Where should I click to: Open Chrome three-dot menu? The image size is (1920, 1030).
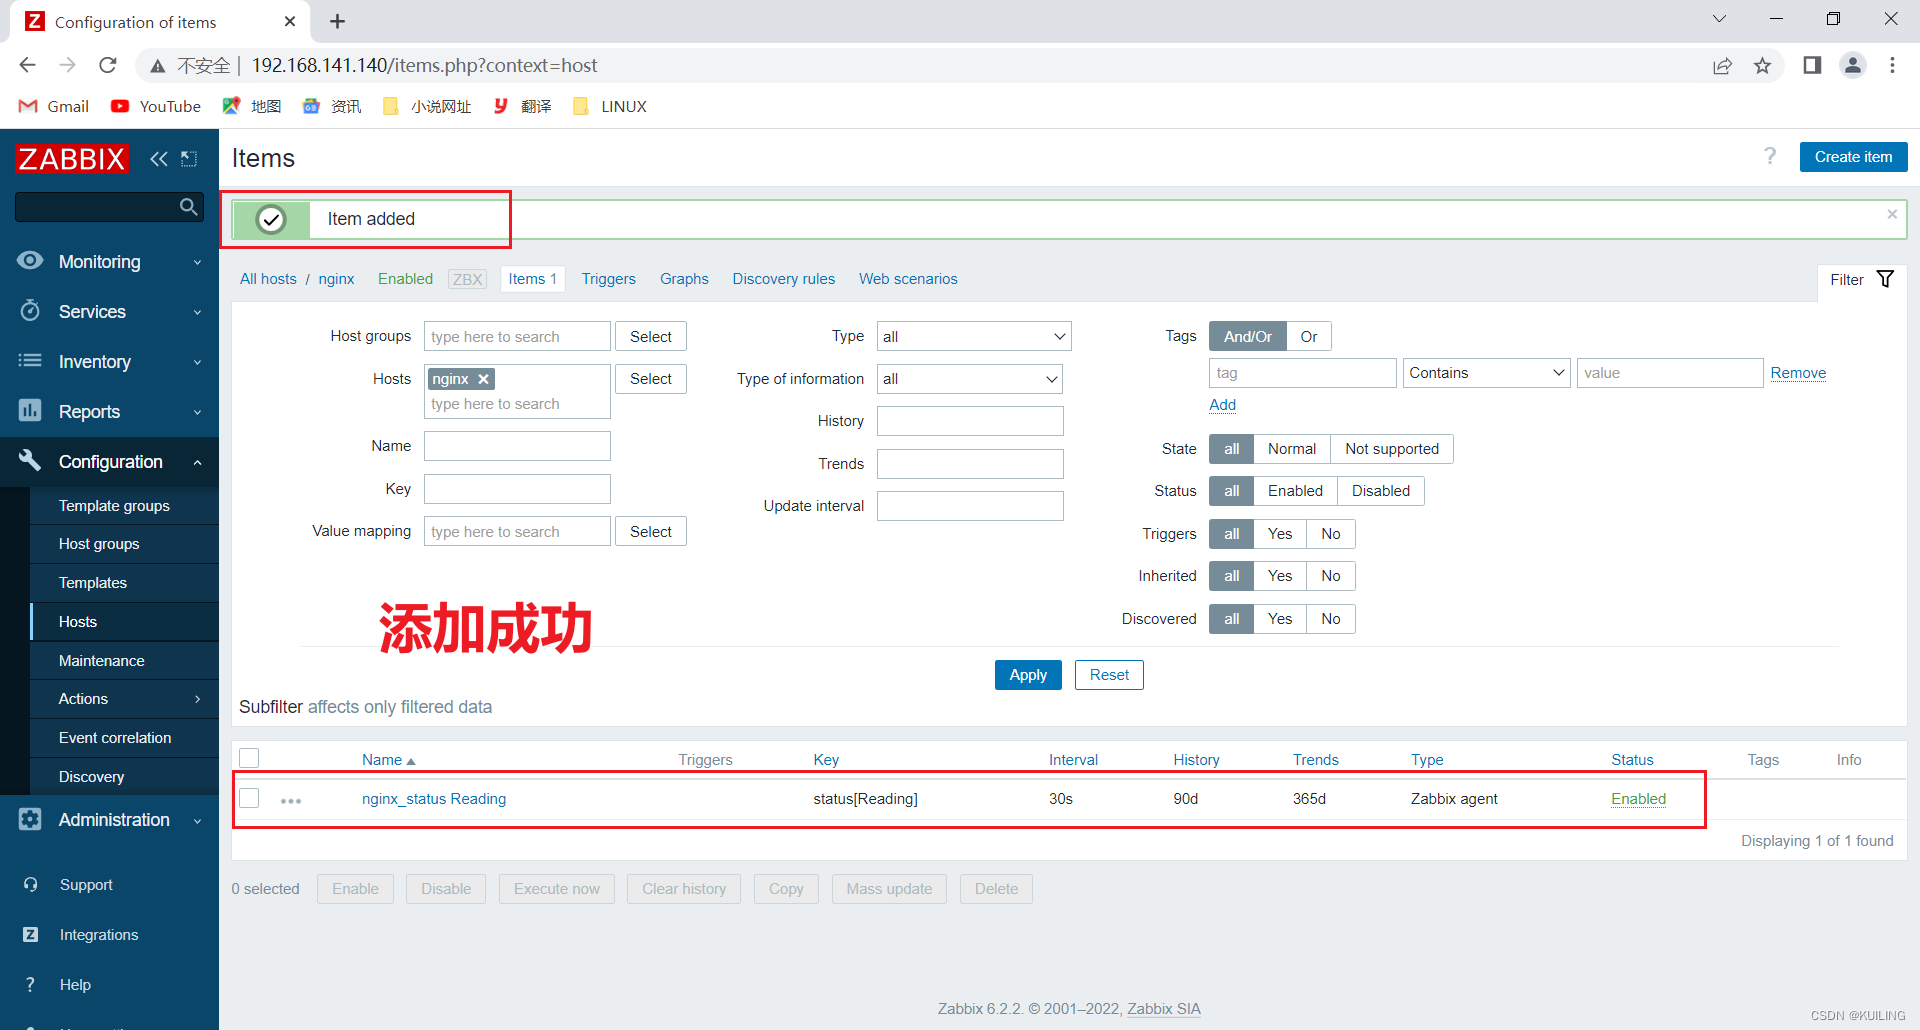coord(1892,65)
